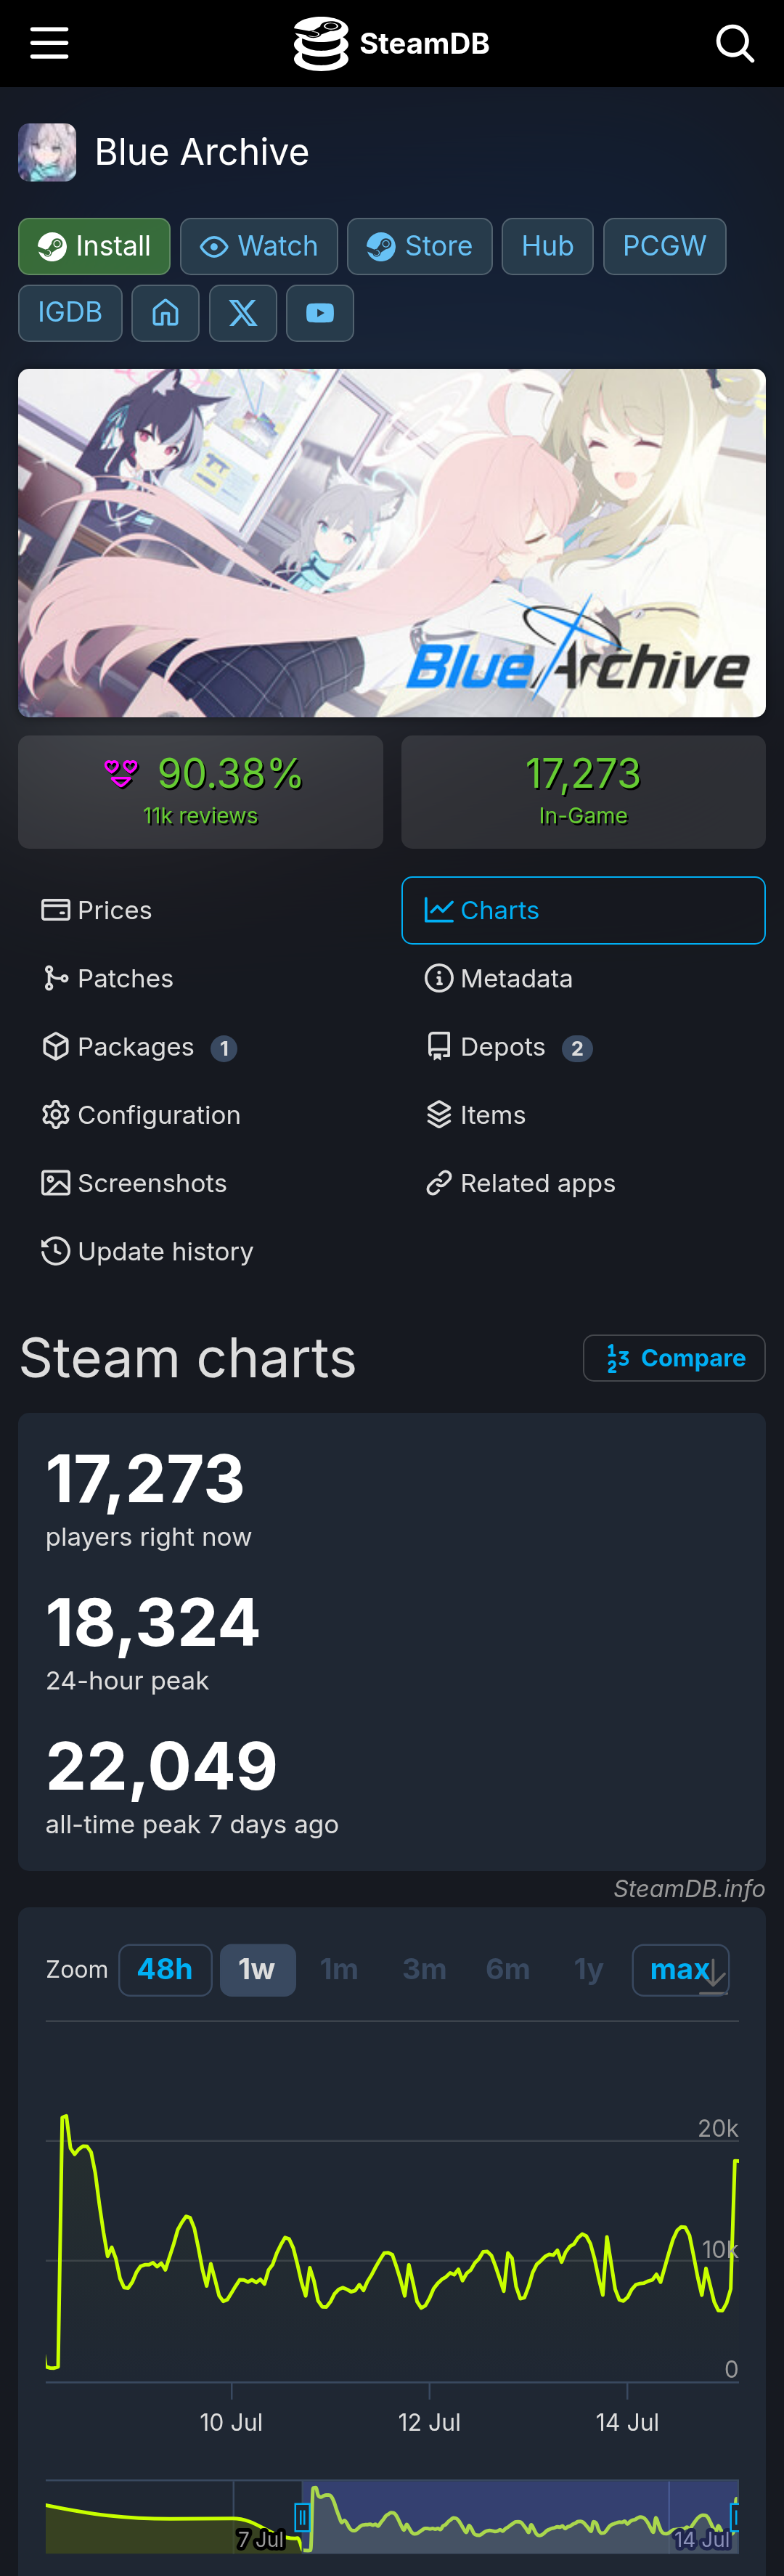Select the 48h zoom range
Viewport: 784px width, 2576px height.
(165, 1969)
